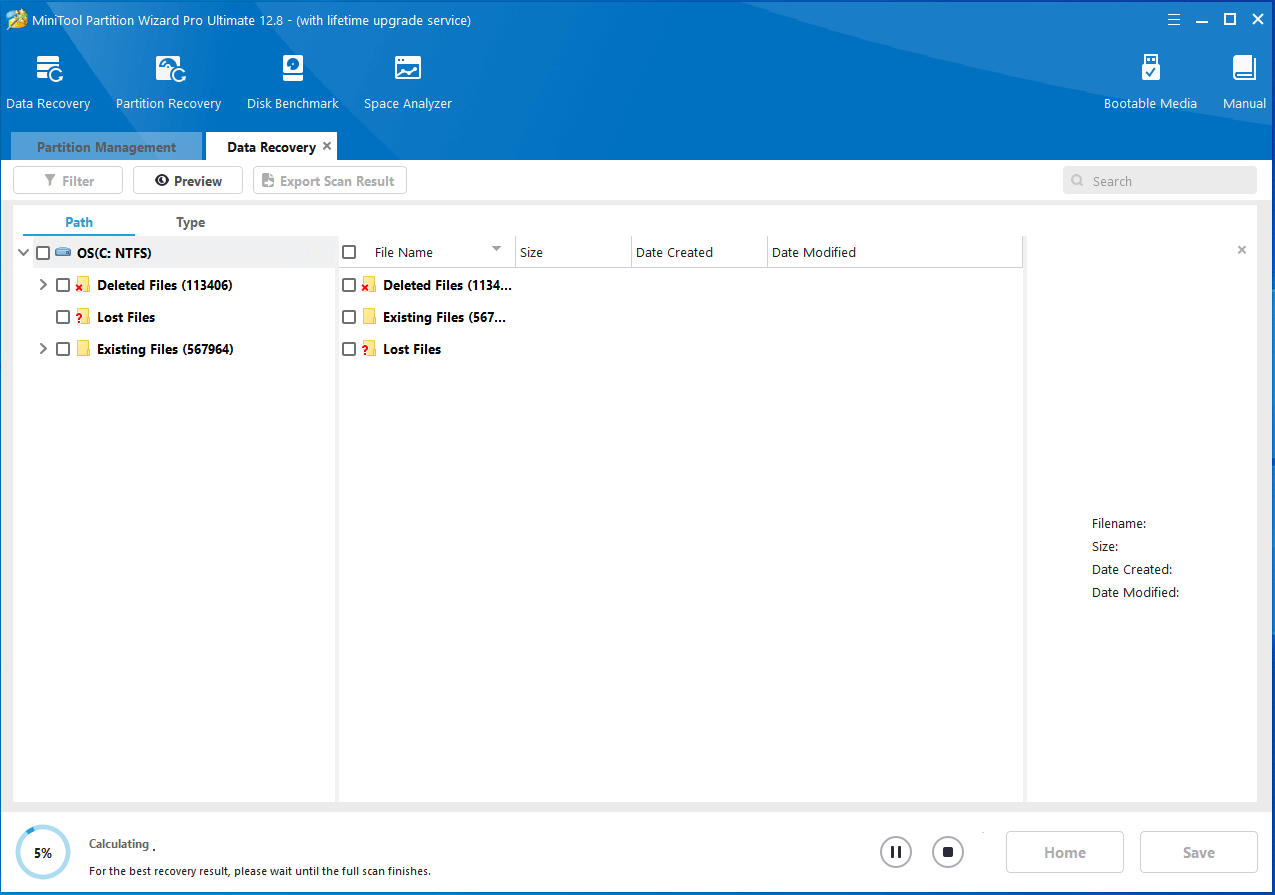
Task: Select 'OS(C: NTFS)' tree label
Action: [114, 253]
